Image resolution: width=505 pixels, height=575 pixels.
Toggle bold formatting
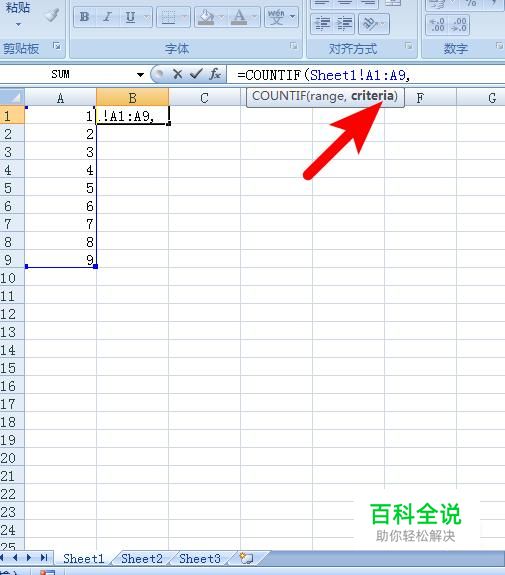pyautogui.click(x=84, y=17)
